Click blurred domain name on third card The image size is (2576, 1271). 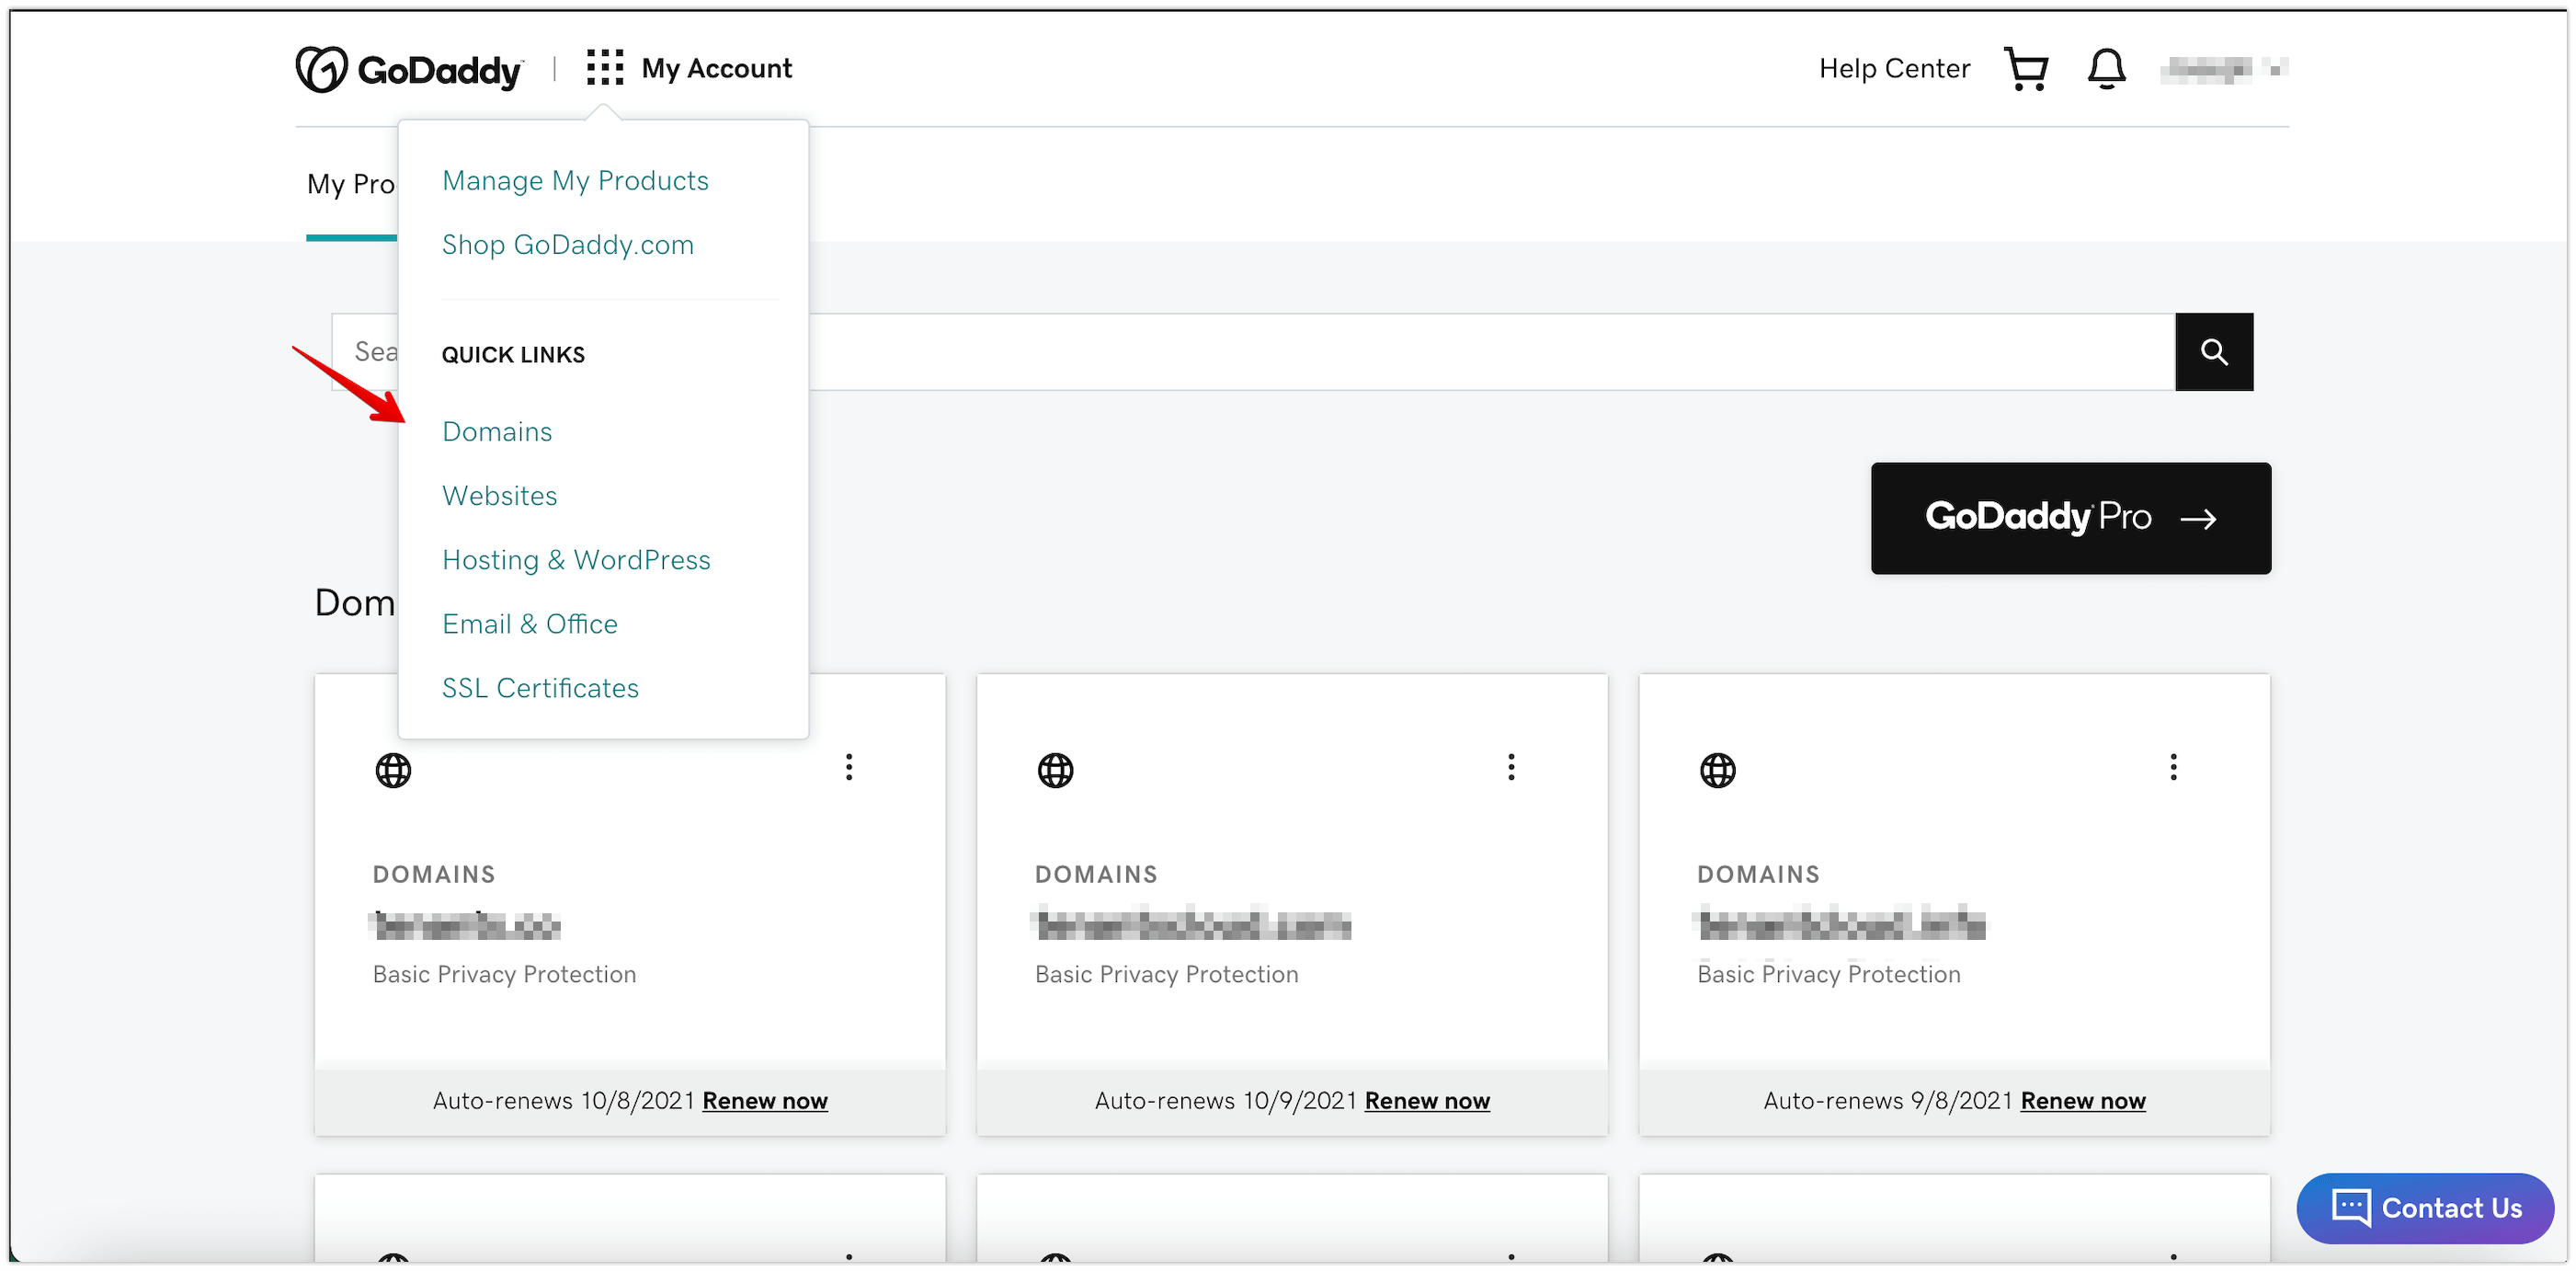(1841, 926)
